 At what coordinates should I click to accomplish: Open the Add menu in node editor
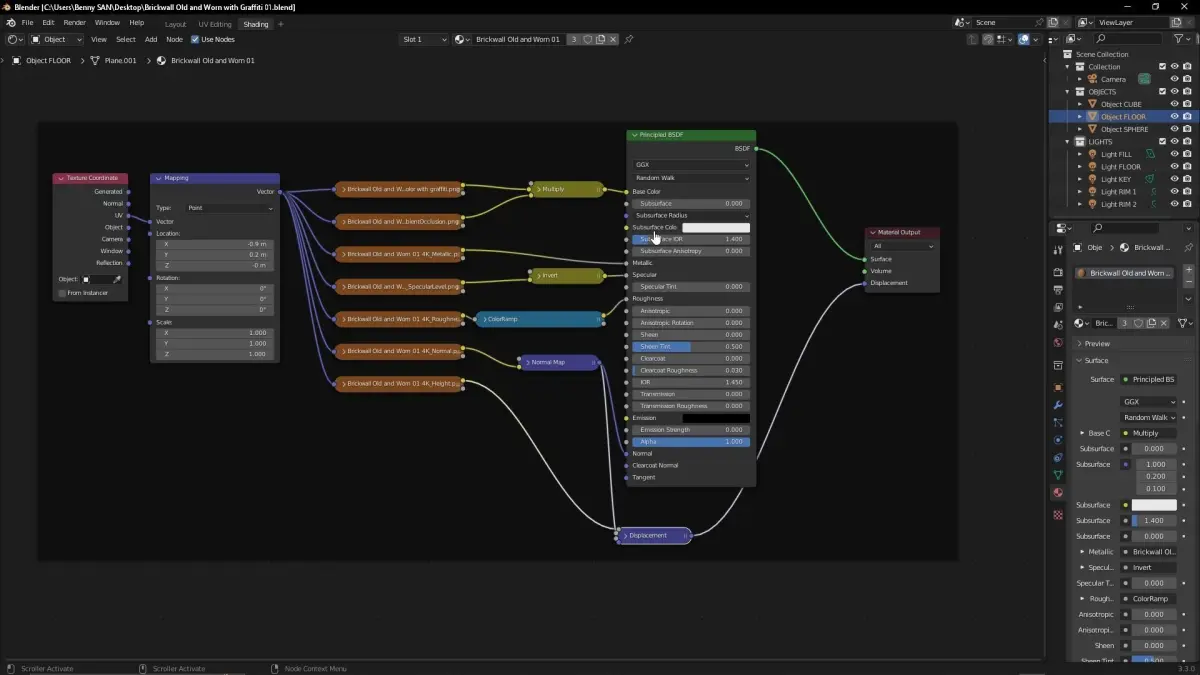150,40
